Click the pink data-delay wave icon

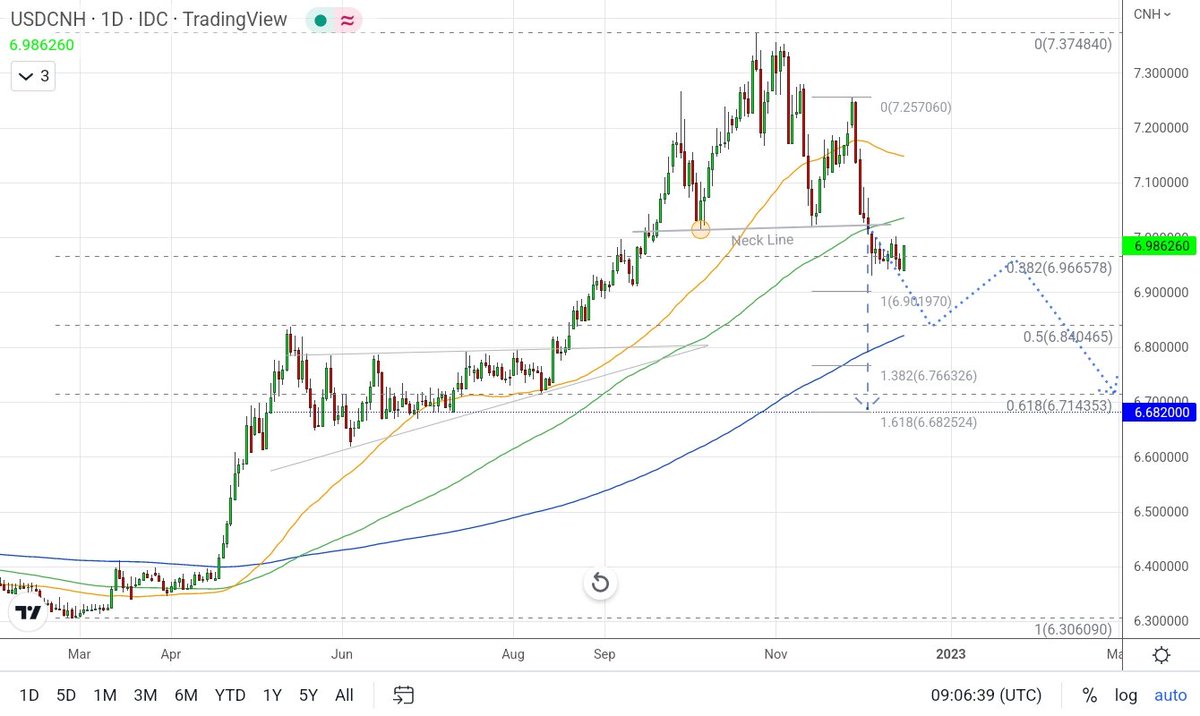(x=346, y=19)
